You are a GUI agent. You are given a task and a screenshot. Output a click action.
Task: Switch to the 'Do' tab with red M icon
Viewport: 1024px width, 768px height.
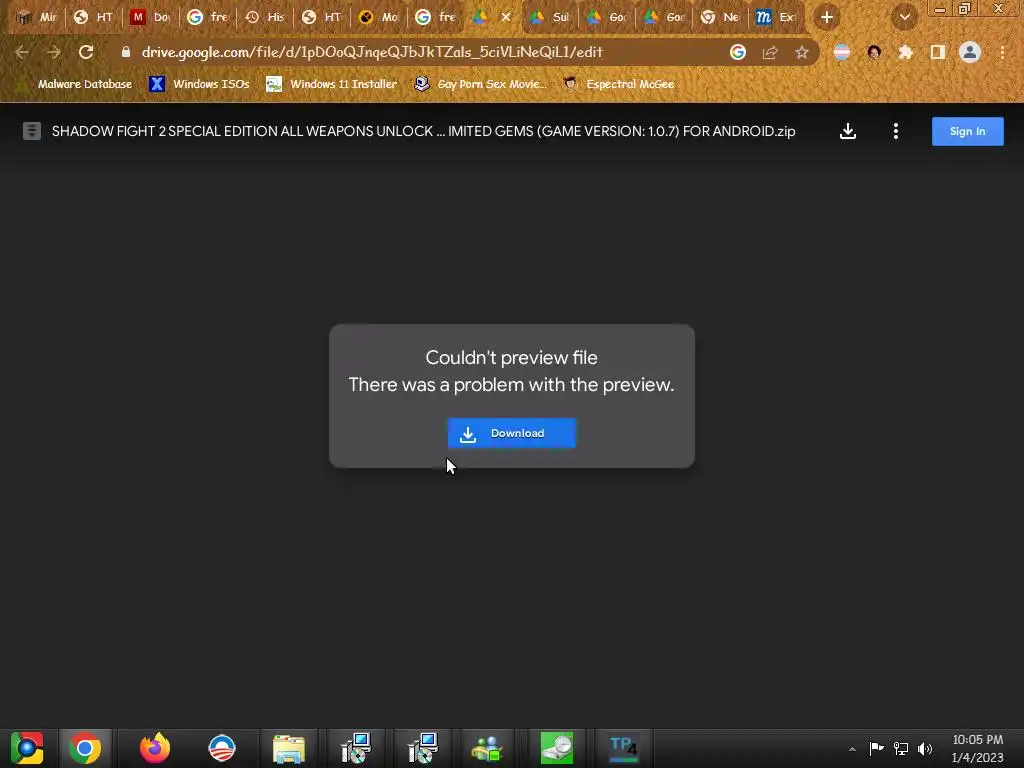pyautogui.click(x=150, y=18)
